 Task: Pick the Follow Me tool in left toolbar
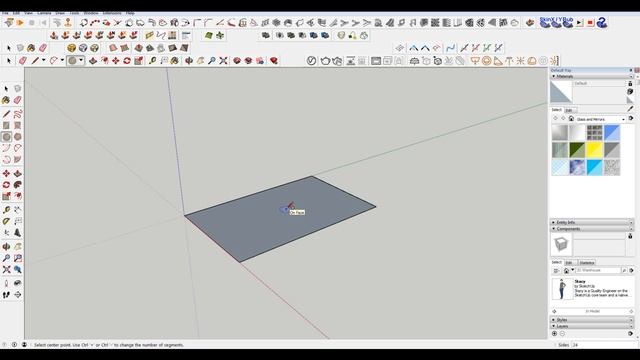pos(17,185)
